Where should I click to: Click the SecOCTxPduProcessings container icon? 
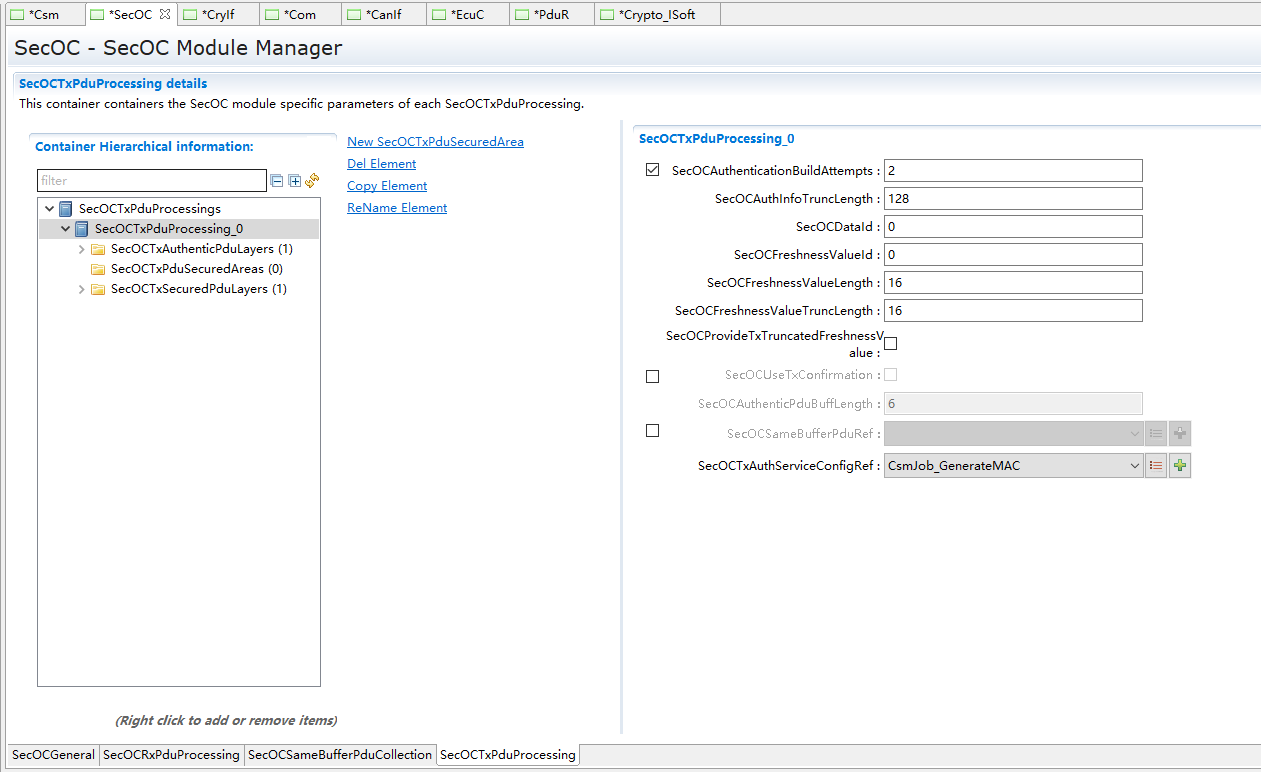tap(66, 209)
